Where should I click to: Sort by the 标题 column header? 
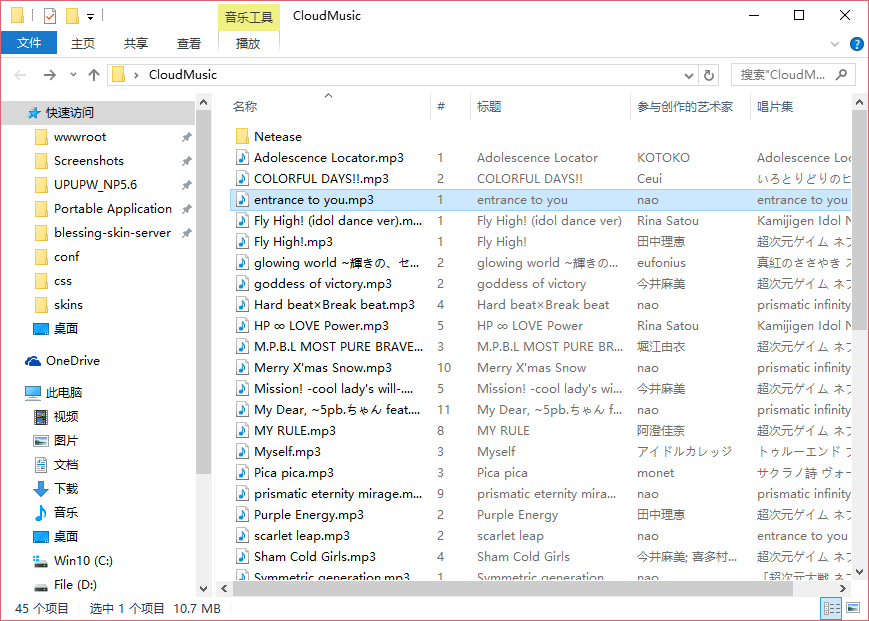pyautogui.click(x=550, y=106)
